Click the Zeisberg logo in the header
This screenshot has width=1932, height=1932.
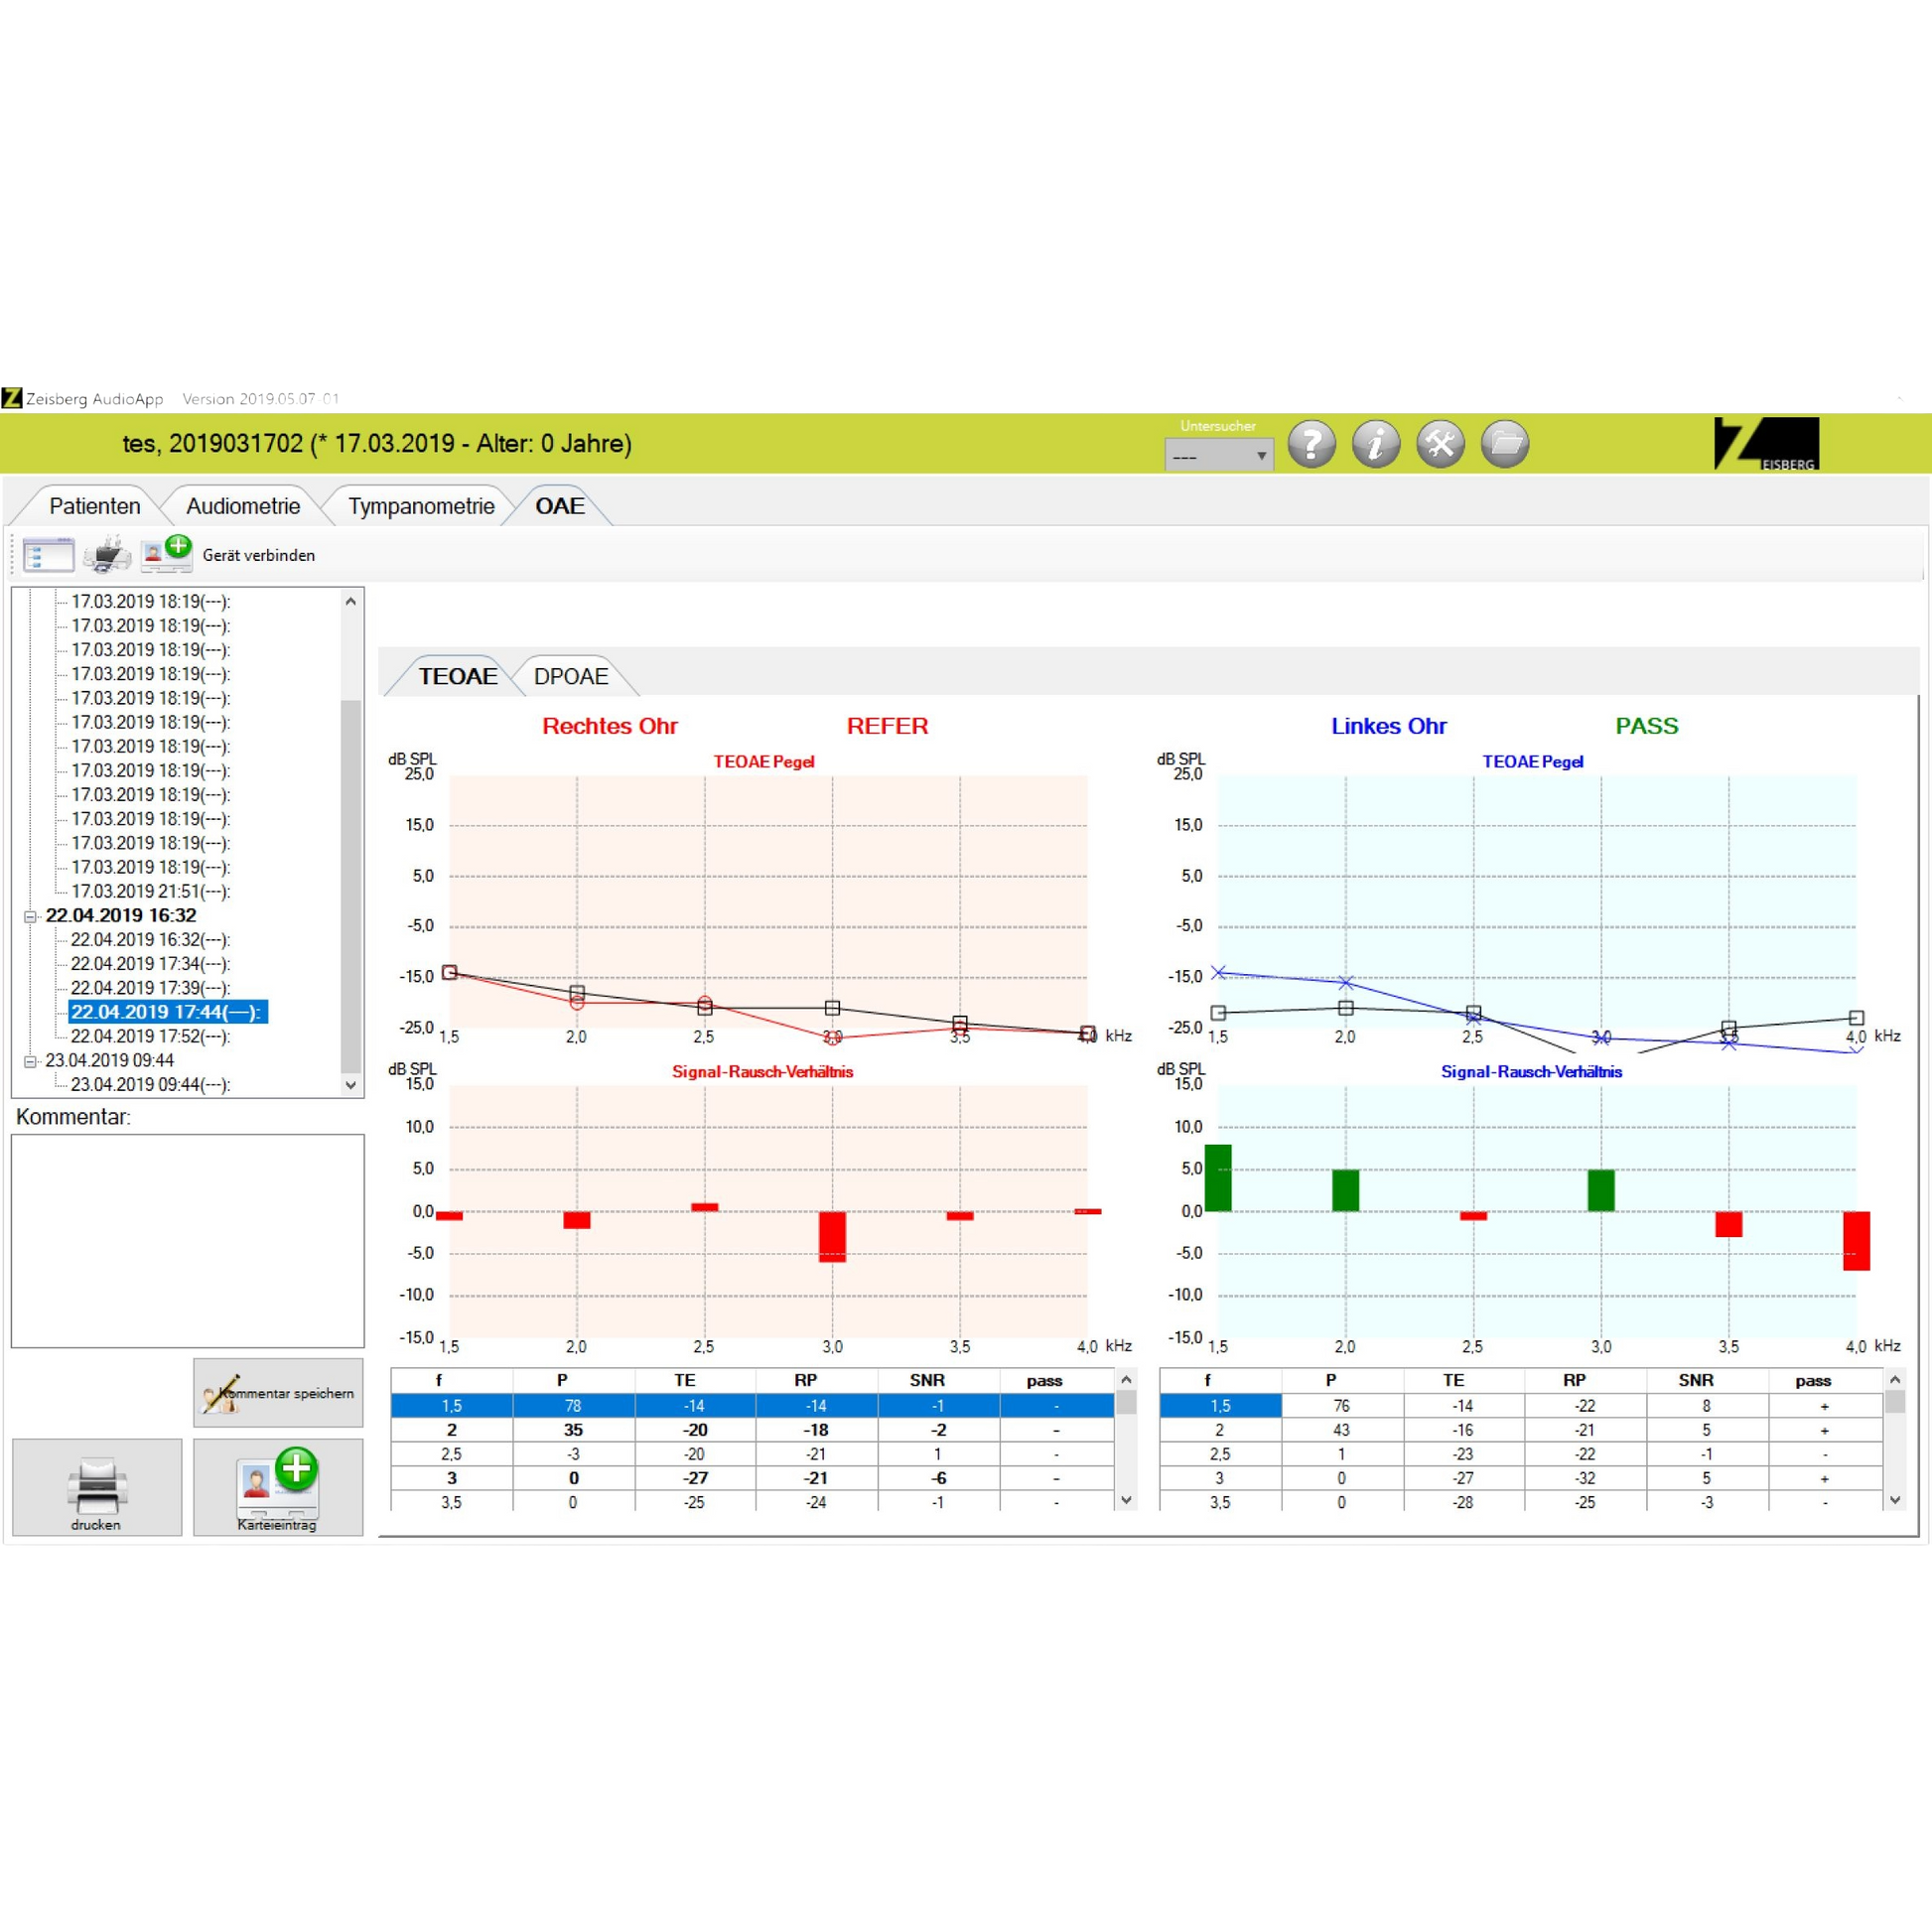(1766, 444)
